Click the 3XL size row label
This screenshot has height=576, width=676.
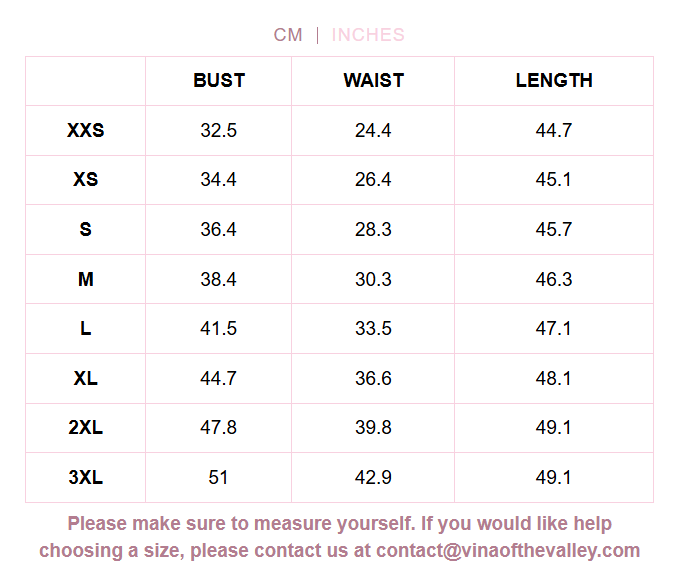pyautogui.click(x=86, y=477)
